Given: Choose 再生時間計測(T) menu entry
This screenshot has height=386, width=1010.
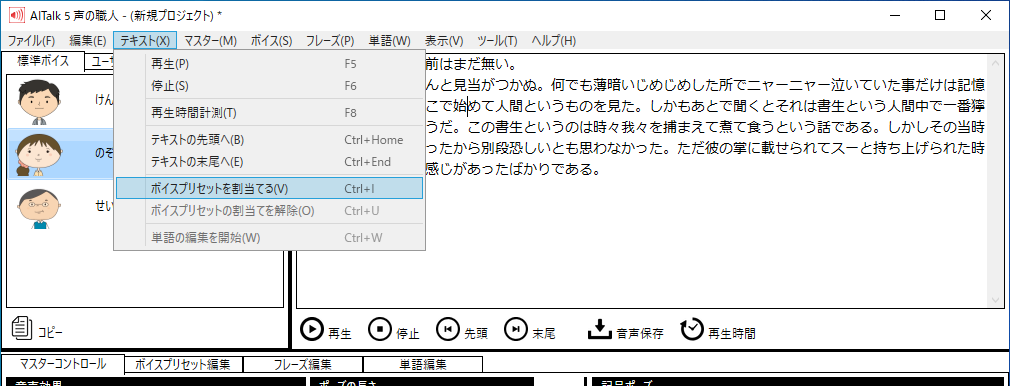Looking at the screenshot, I should click(x=269, y=113).
